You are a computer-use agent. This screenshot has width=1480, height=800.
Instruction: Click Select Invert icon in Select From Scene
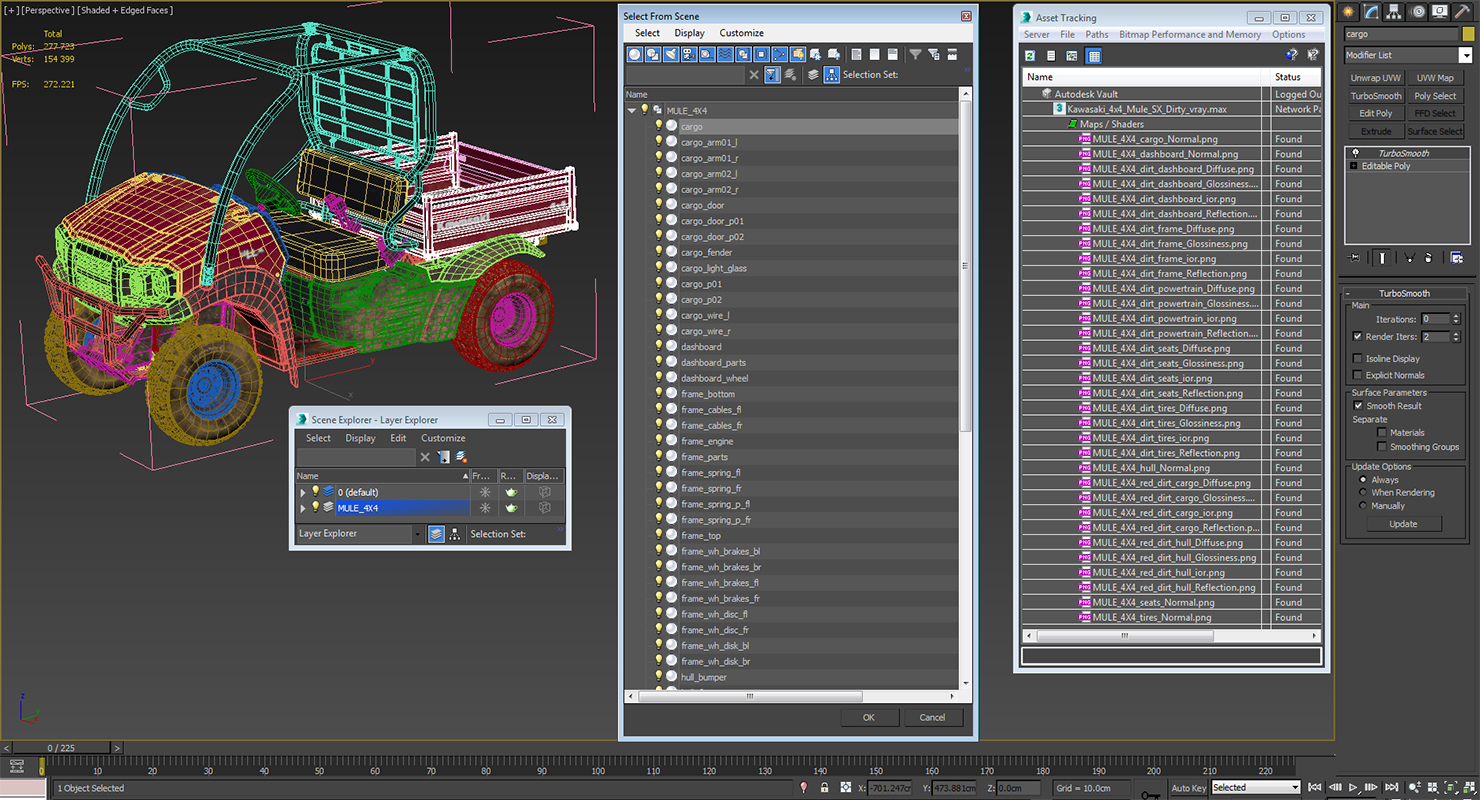pos(893,54)
